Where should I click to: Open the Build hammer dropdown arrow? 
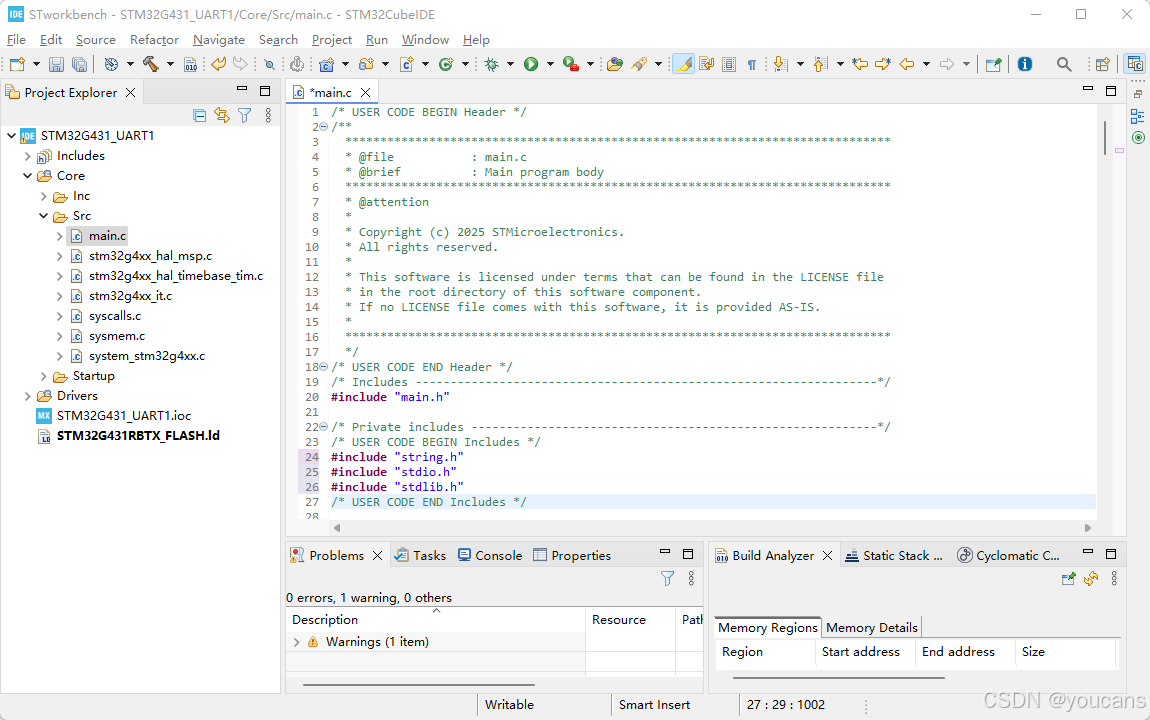[170, 65]
